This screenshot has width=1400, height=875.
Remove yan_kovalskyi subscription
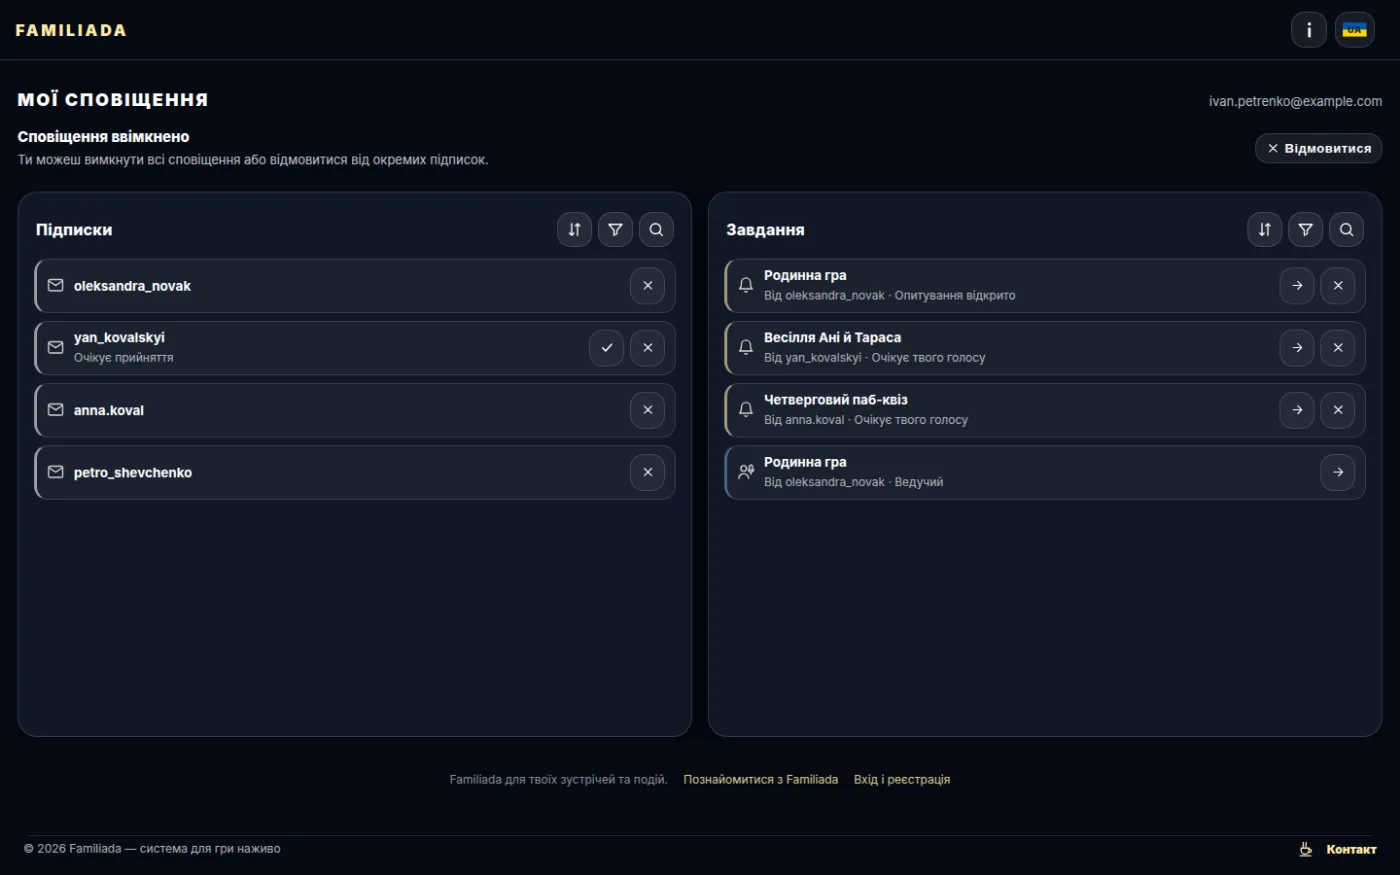tap(647, 348)
